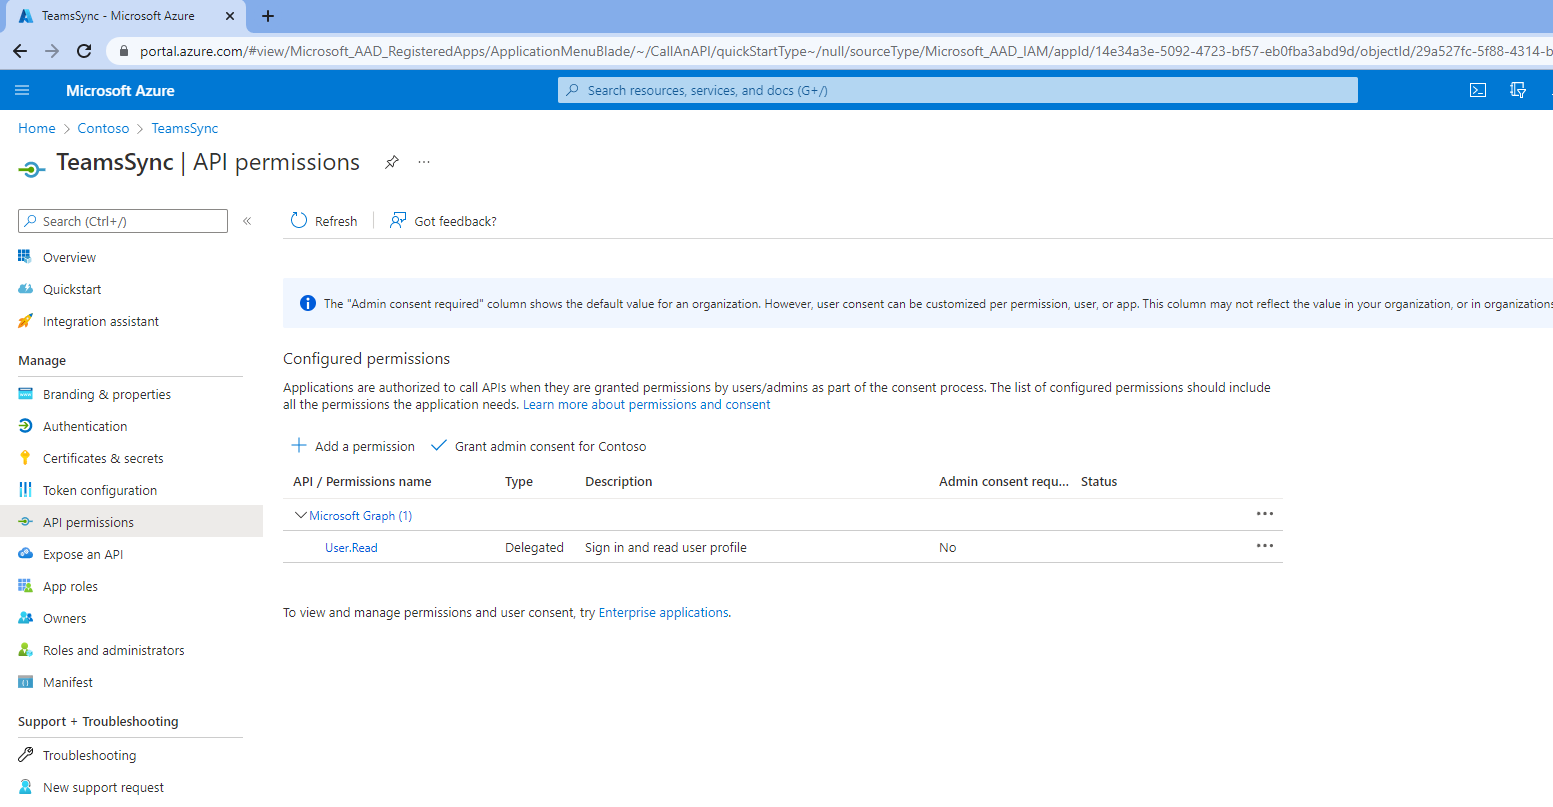Pin the TeamsSync blade
Image resolution: width=1553 pixels, height=807 pixels.
pyautogui.click(x=392, y=162)
